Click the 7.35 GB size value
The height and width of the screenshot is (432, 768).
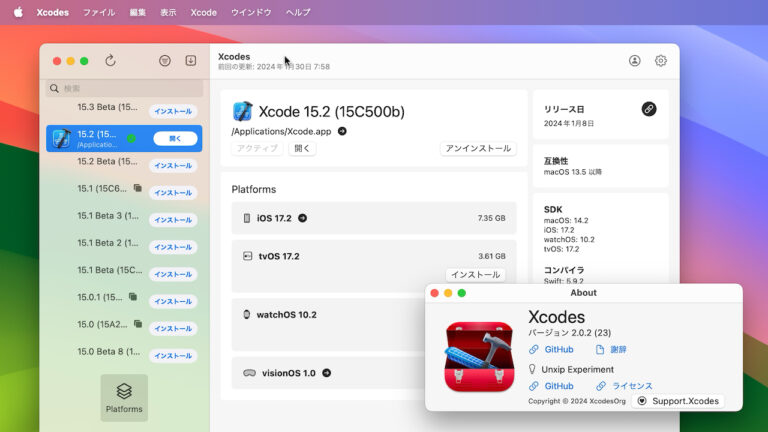click(491, 218)
